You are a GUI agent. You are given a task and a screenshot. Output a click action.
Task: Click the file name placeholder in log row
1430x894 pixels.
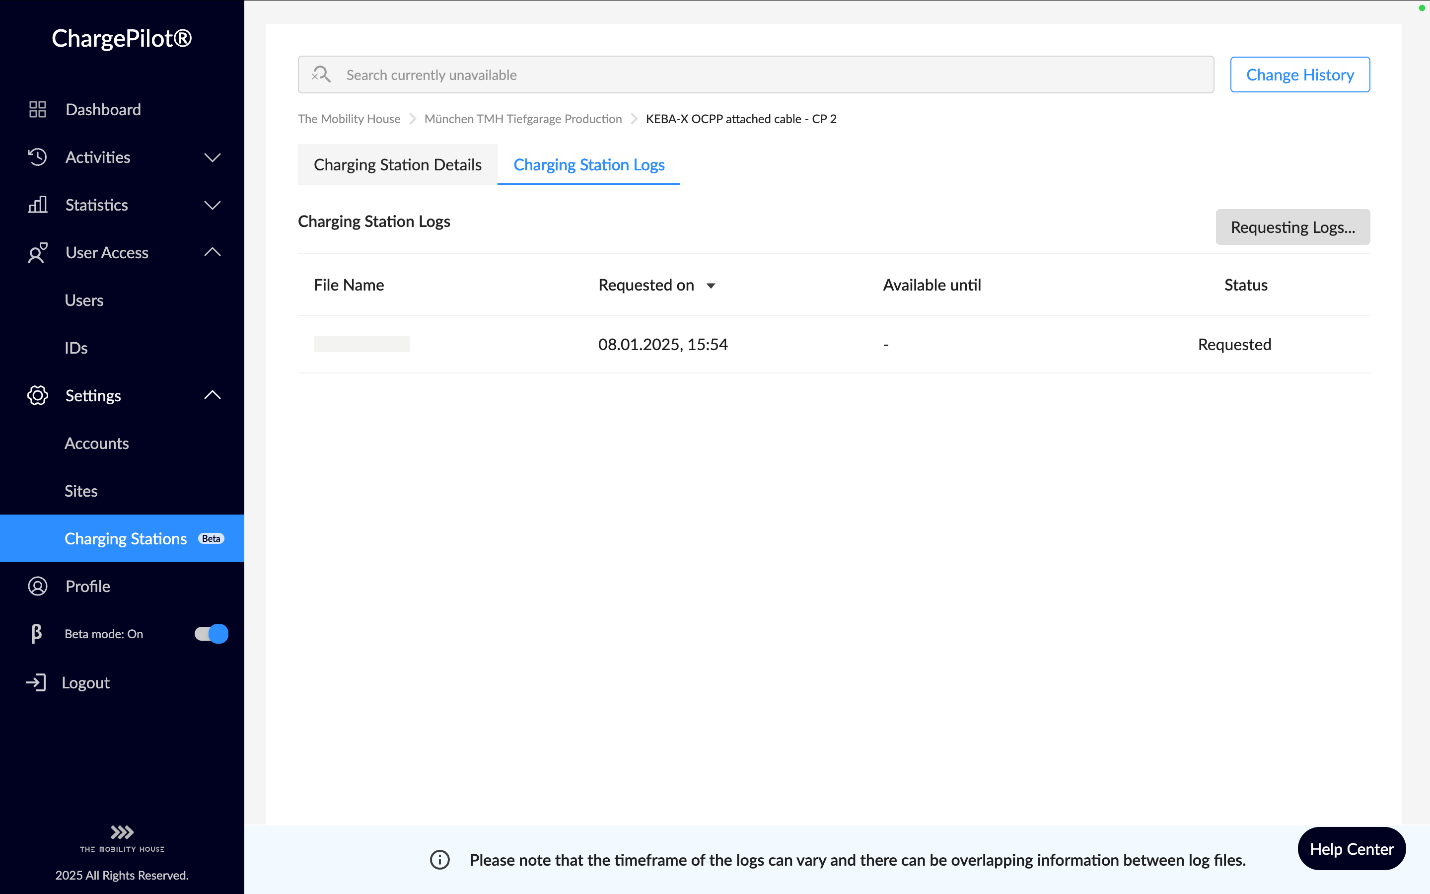coord(362,344)
